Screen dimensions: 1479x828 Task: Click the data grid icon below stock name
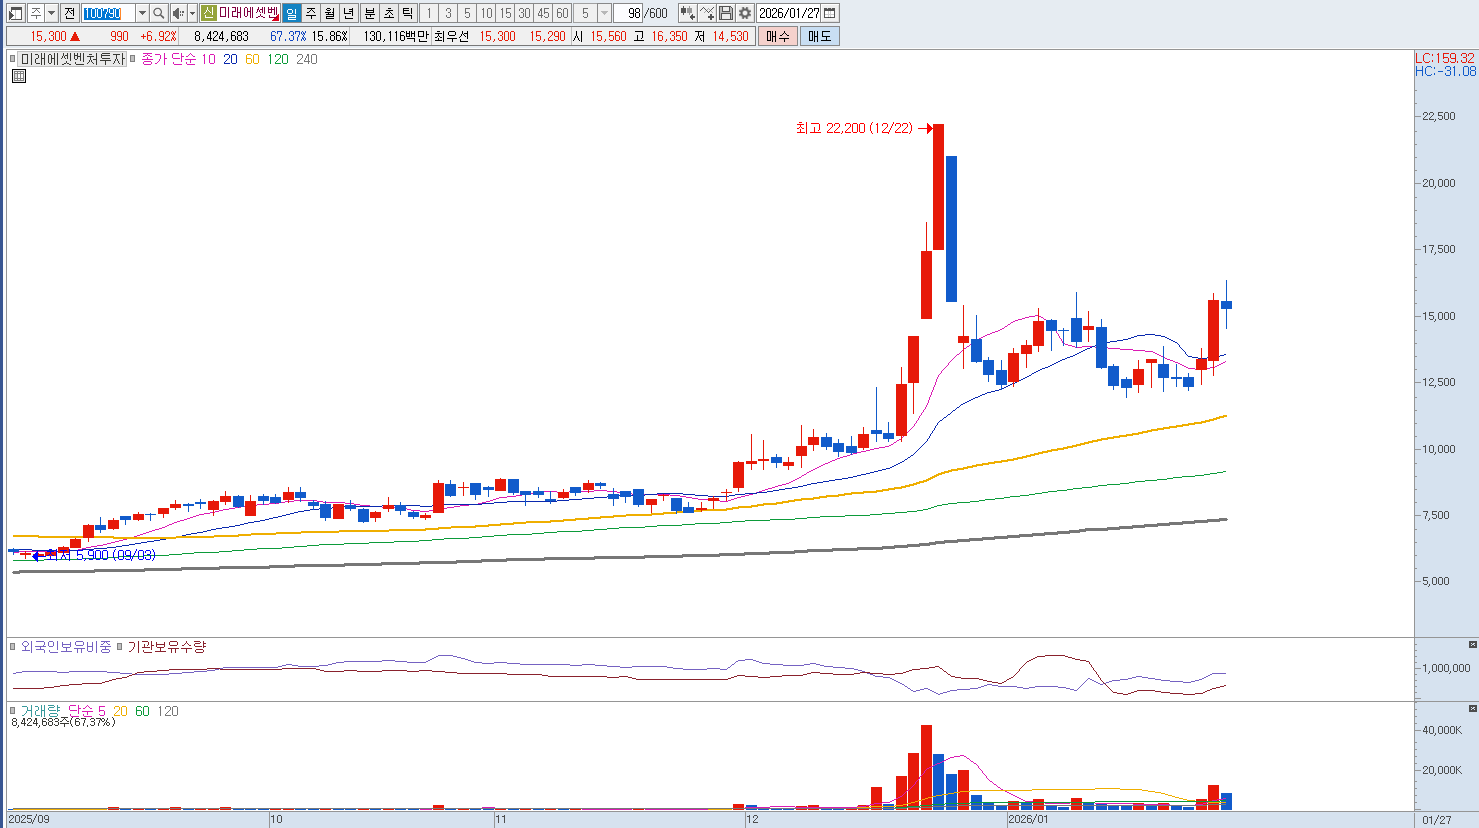(x=18, y=76)
